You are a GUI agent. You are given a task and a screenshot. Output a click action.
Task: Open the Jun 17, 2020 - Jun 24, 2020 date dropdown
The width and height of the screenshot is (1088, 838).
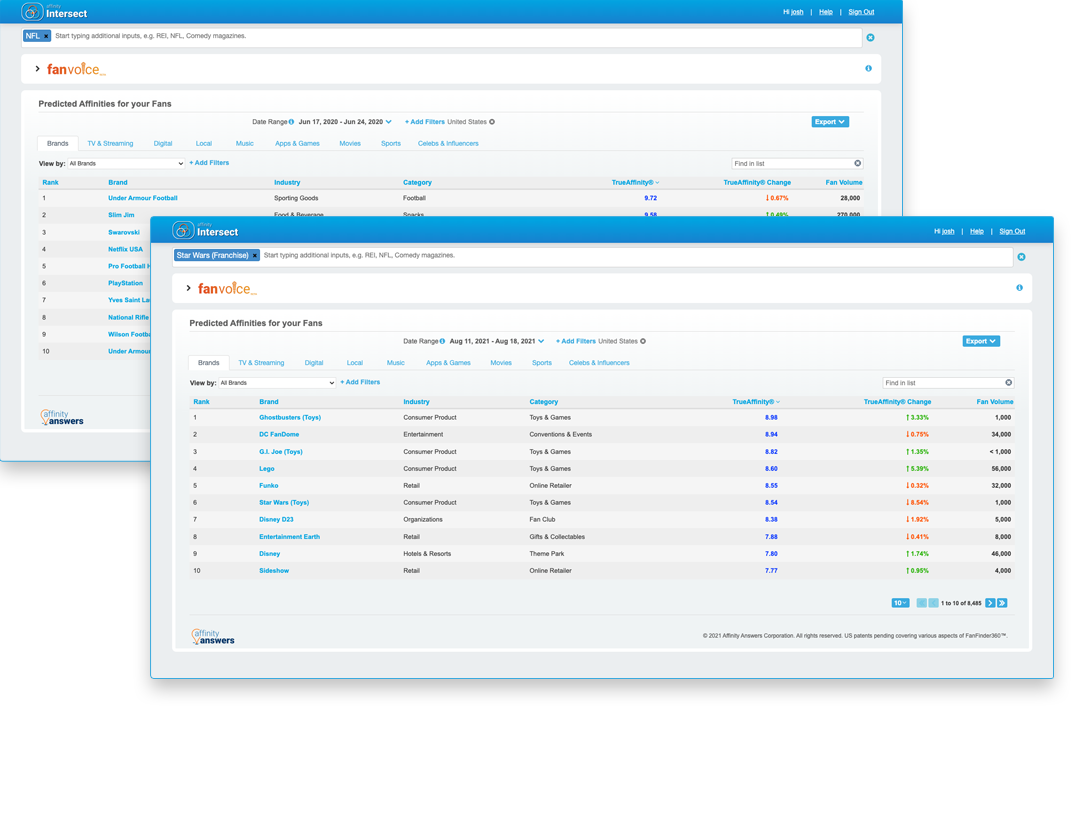[x=345, y=122]
